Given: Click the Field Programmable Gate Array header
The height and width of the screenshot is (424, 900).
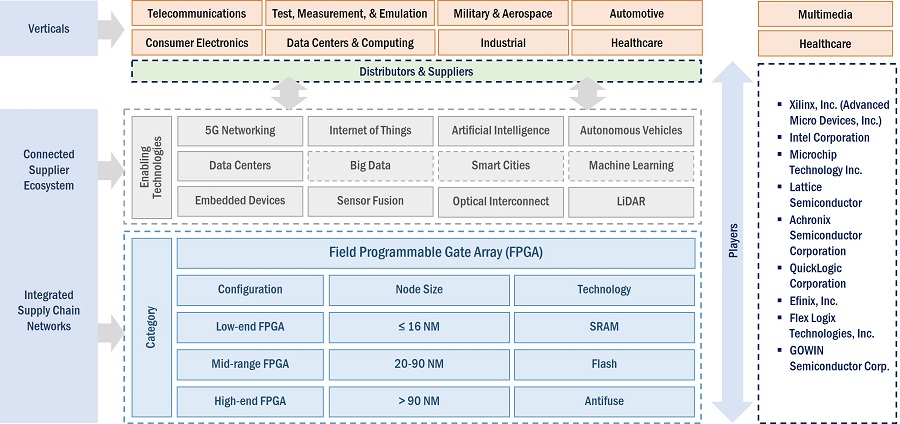Looking at the screenshot, I should pyautogui.click(x=435, y=253).
